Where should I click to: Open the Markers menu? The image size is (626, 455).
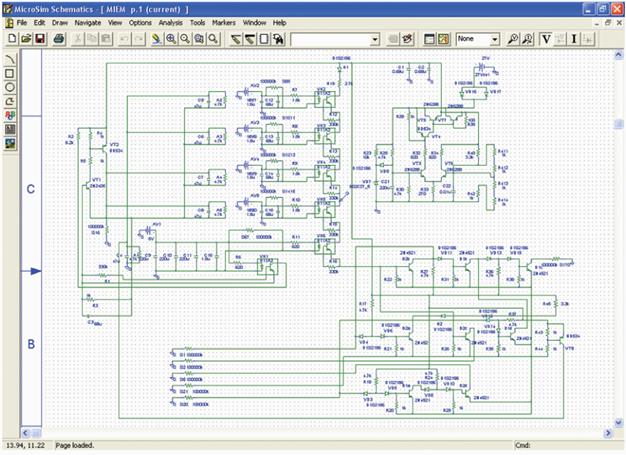coord(223,22)
